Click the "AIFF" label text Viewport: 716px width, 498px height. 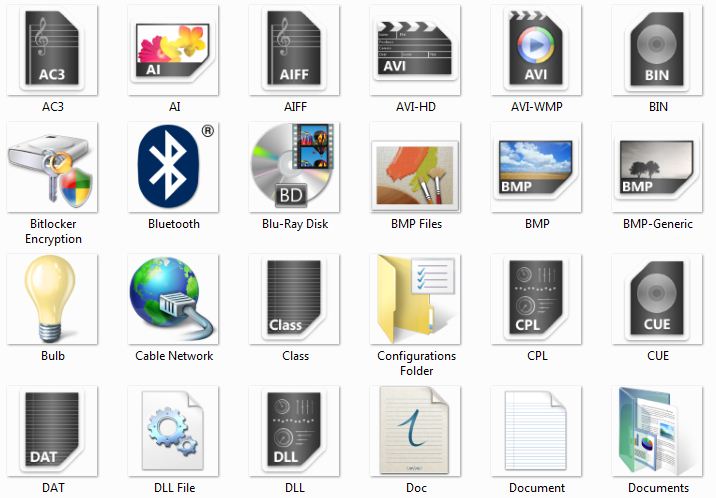pos(295,107)
